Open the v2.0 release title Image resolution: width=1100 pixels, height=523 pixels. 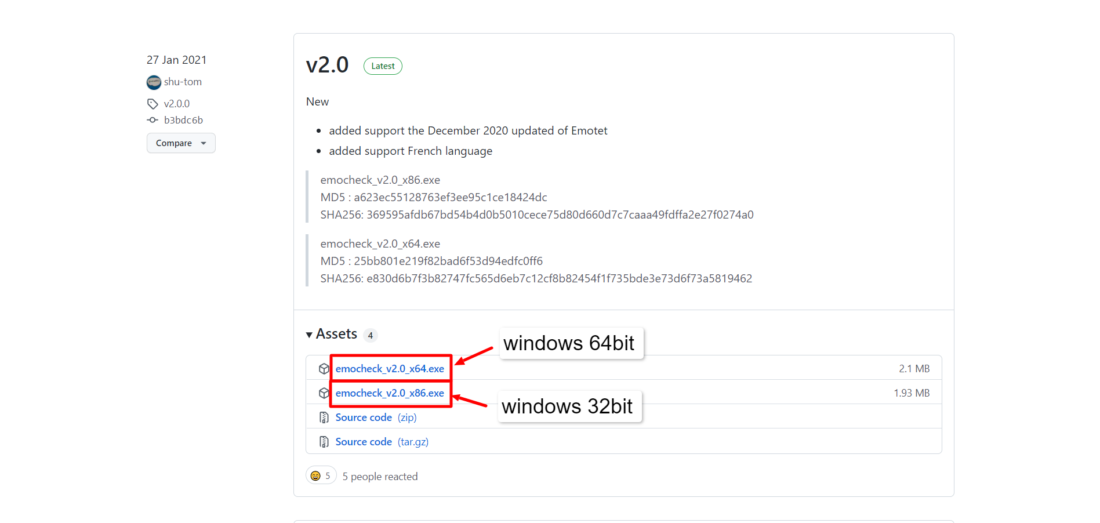pyautogui.click(x=327, y=65)
